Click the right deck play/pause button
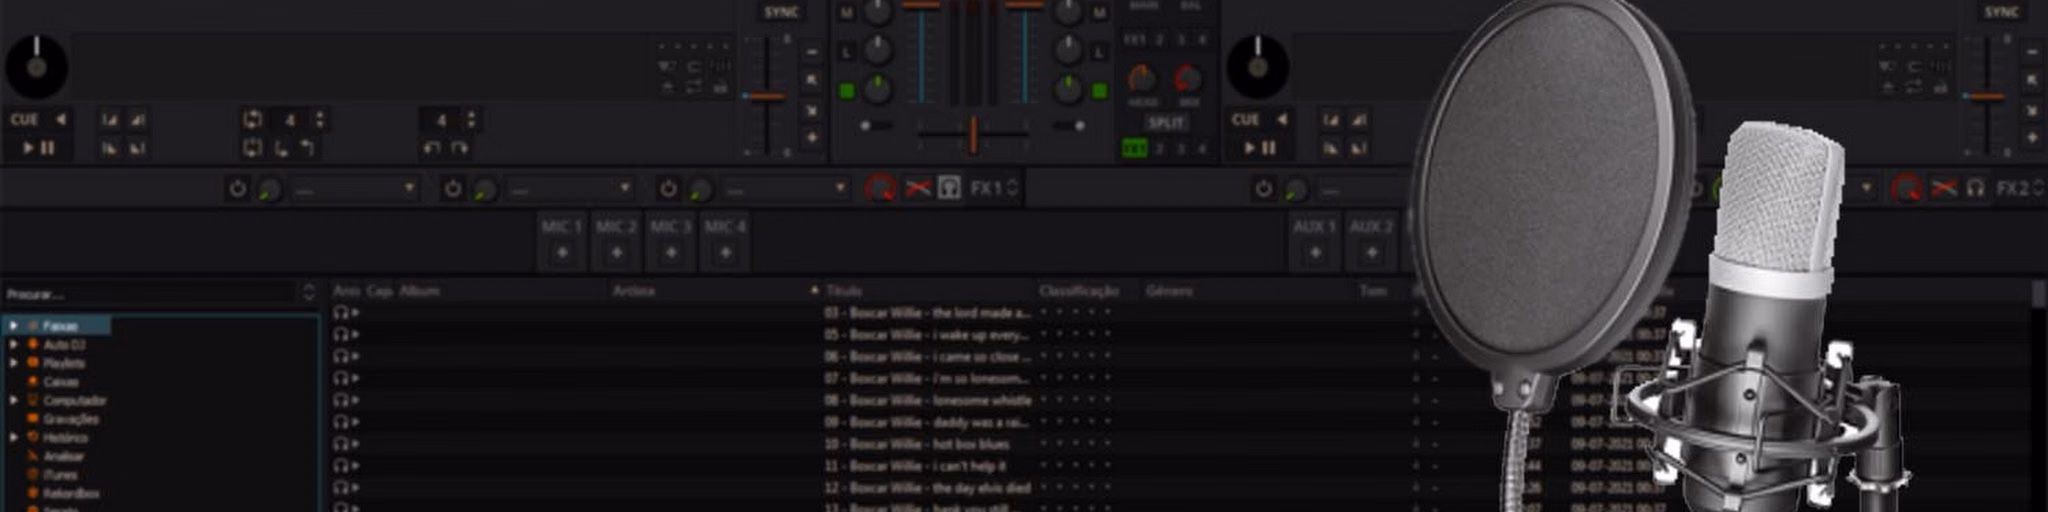2048x512 pixels. click(1259, 147)
